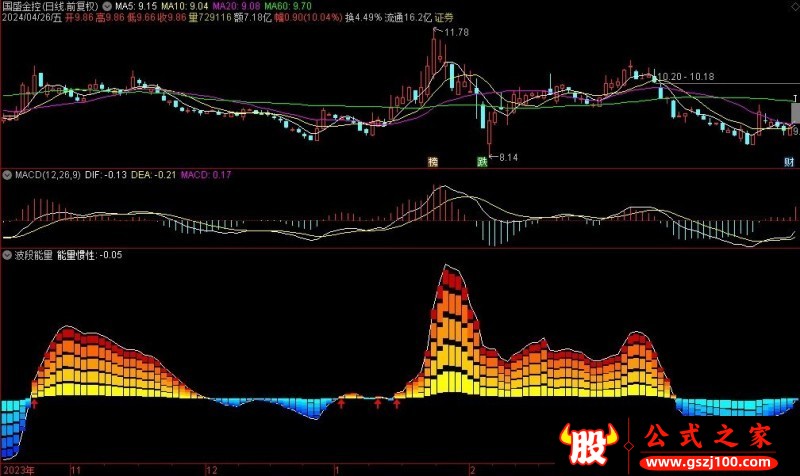Open the www.gszj100.com link

coord(714,465)
